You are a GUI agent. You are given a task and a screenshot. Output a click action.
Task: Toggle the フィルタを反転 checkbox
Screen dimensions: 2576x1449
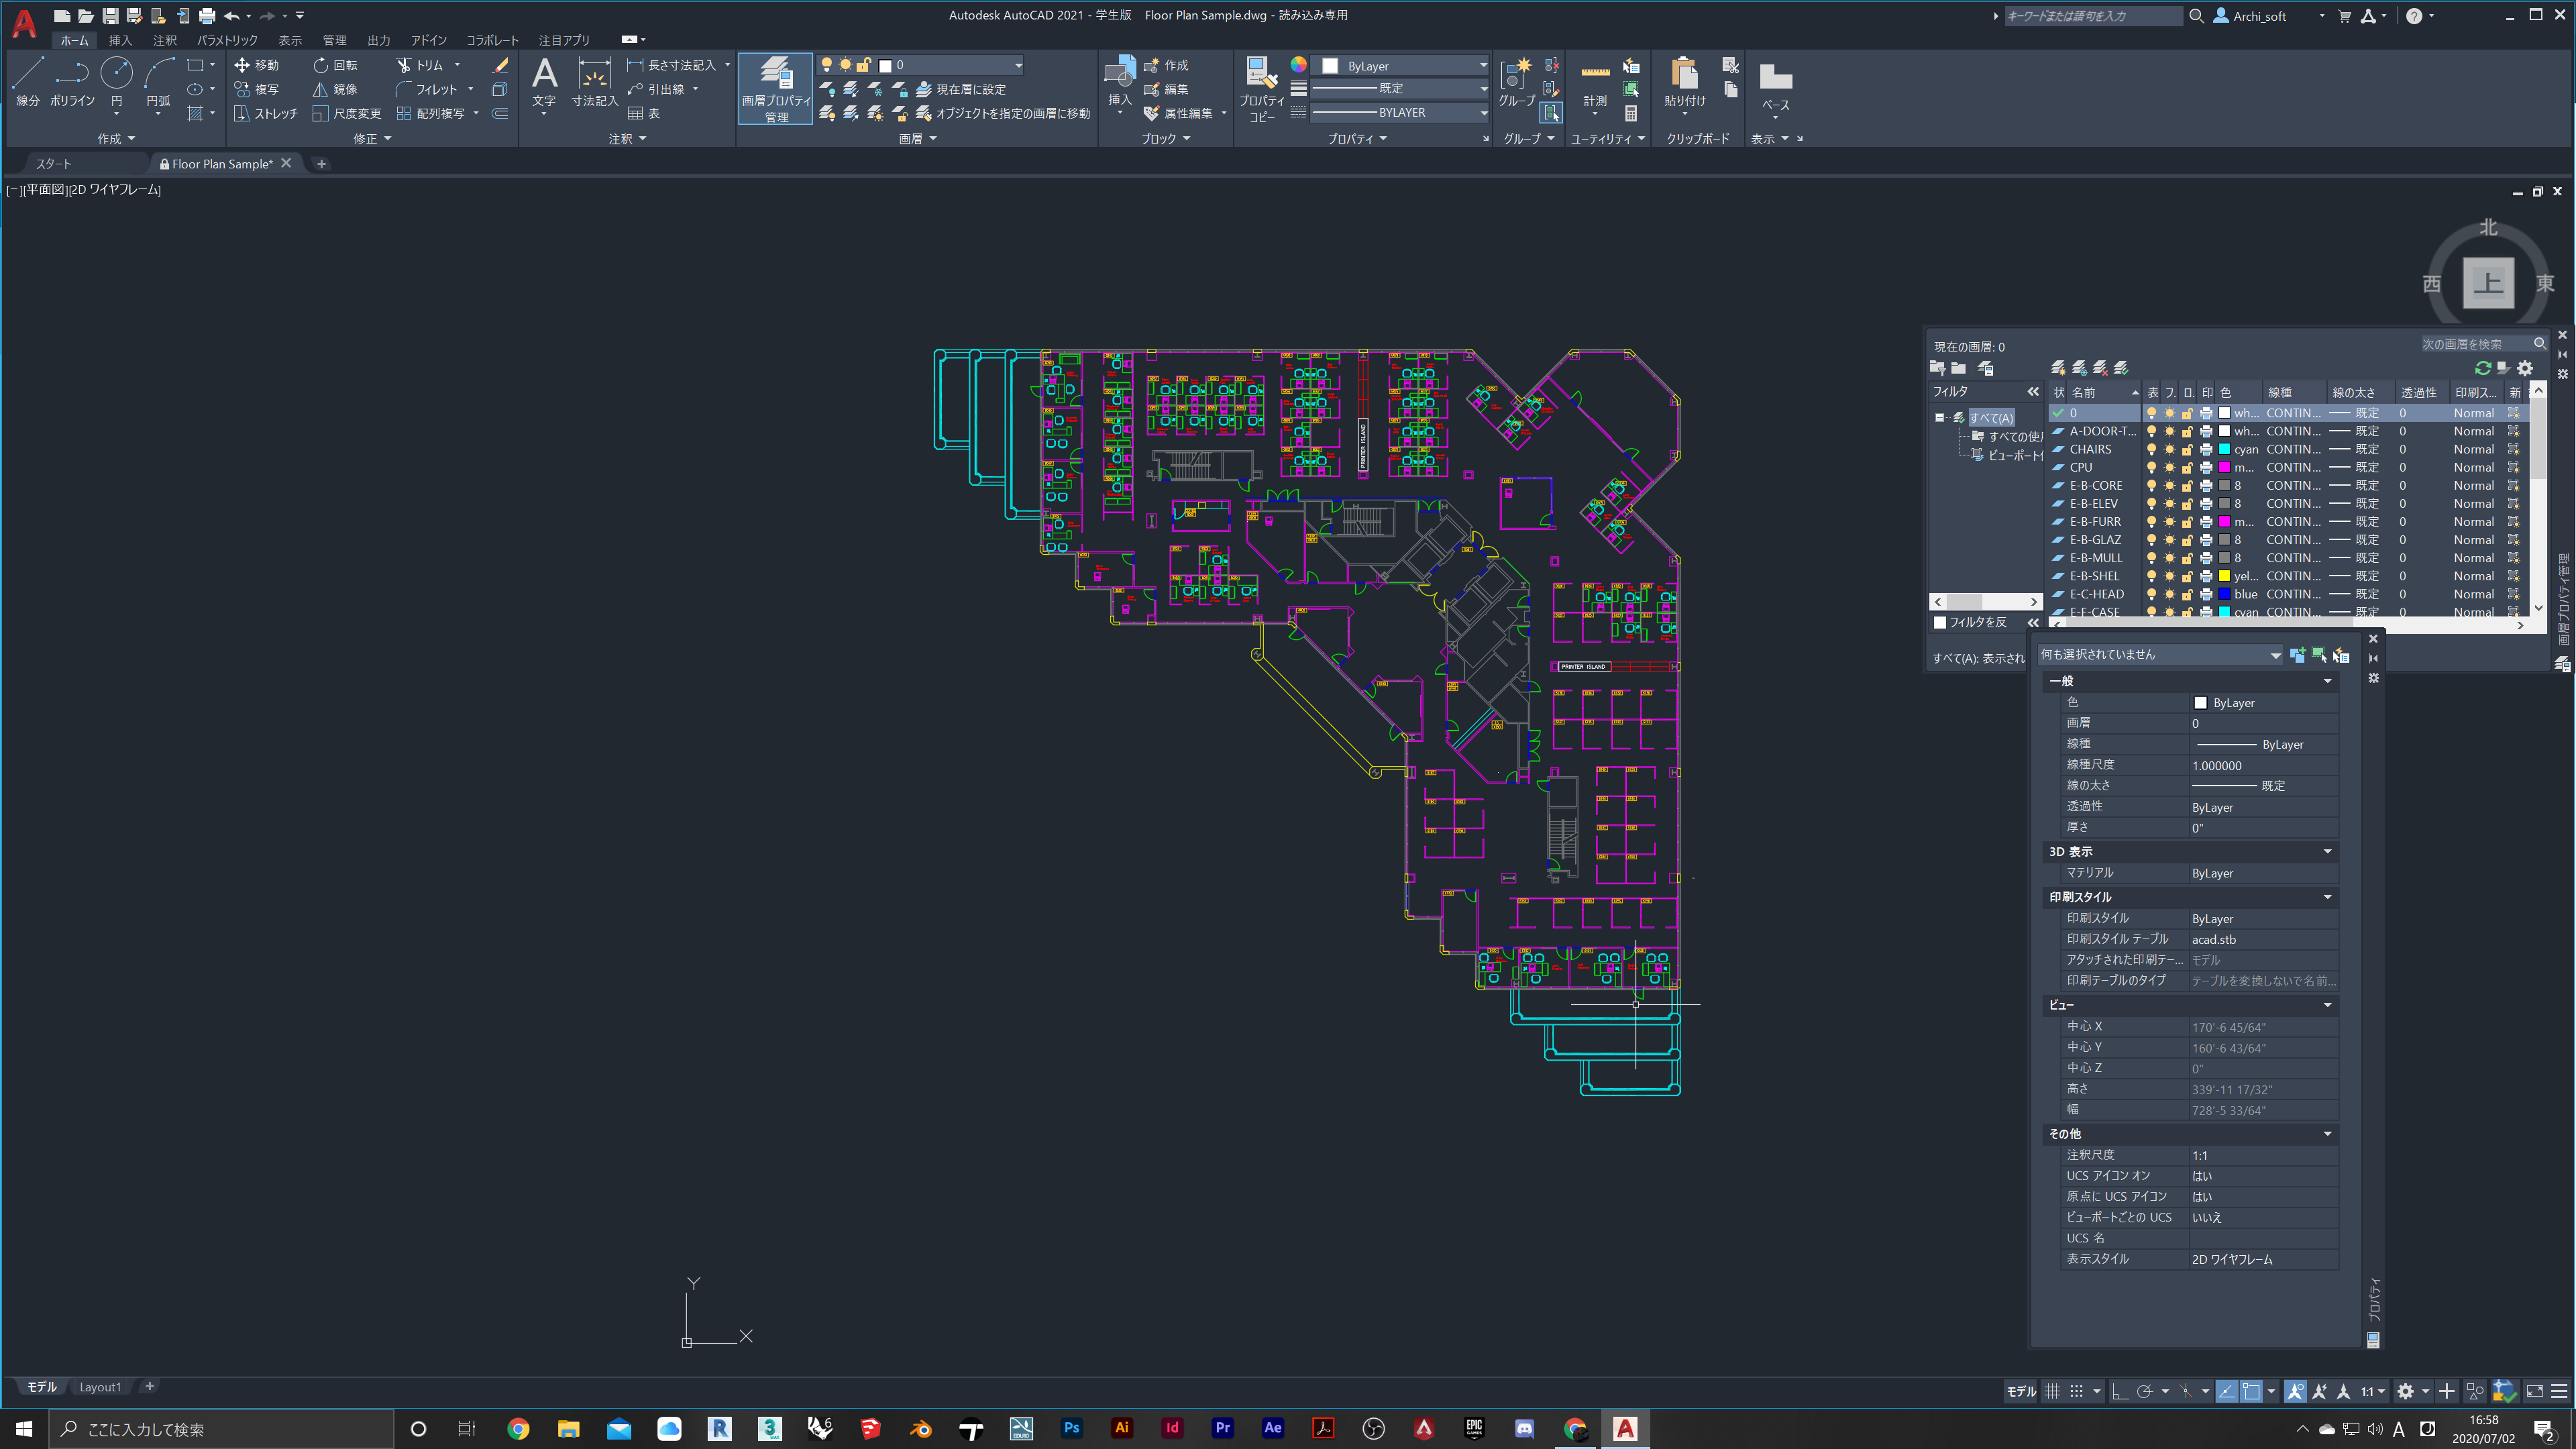[1940, 622]
